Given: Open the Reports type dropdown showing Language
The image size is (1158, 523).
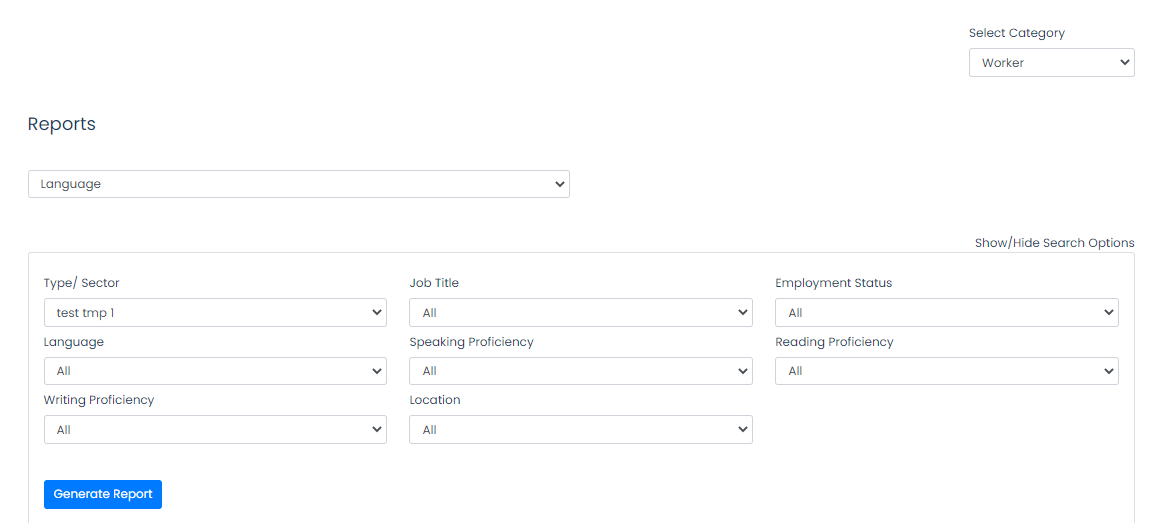Looking at the screenshot, I should [298, 184].
